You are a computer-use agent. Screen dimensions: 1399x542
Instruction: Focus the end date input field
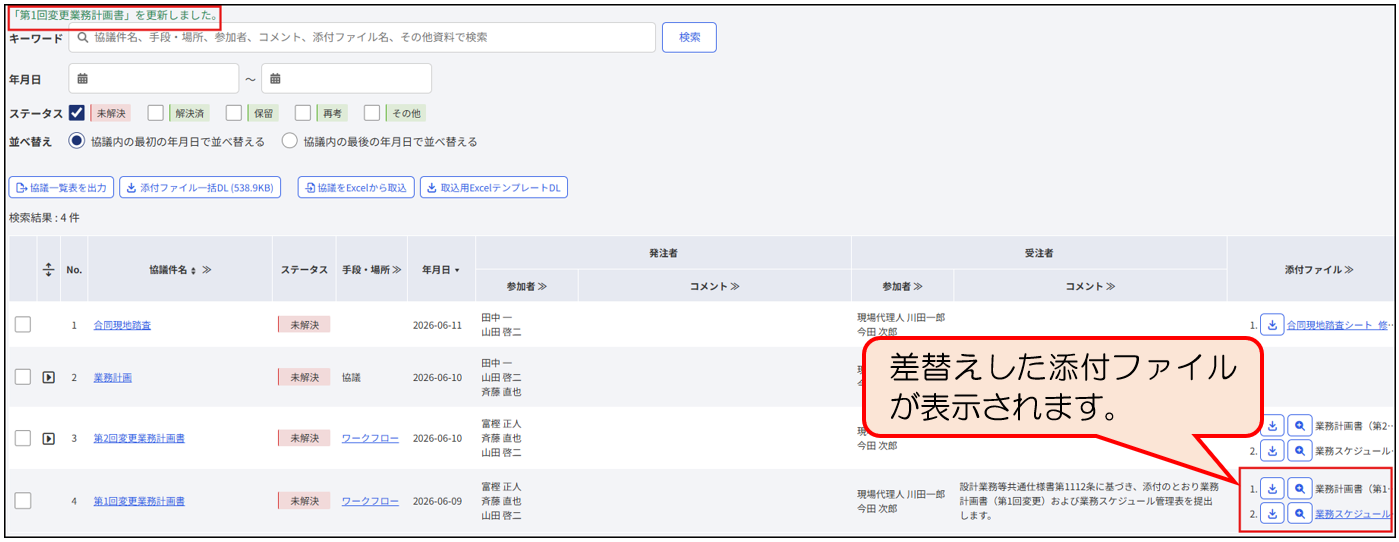[346, 79]
